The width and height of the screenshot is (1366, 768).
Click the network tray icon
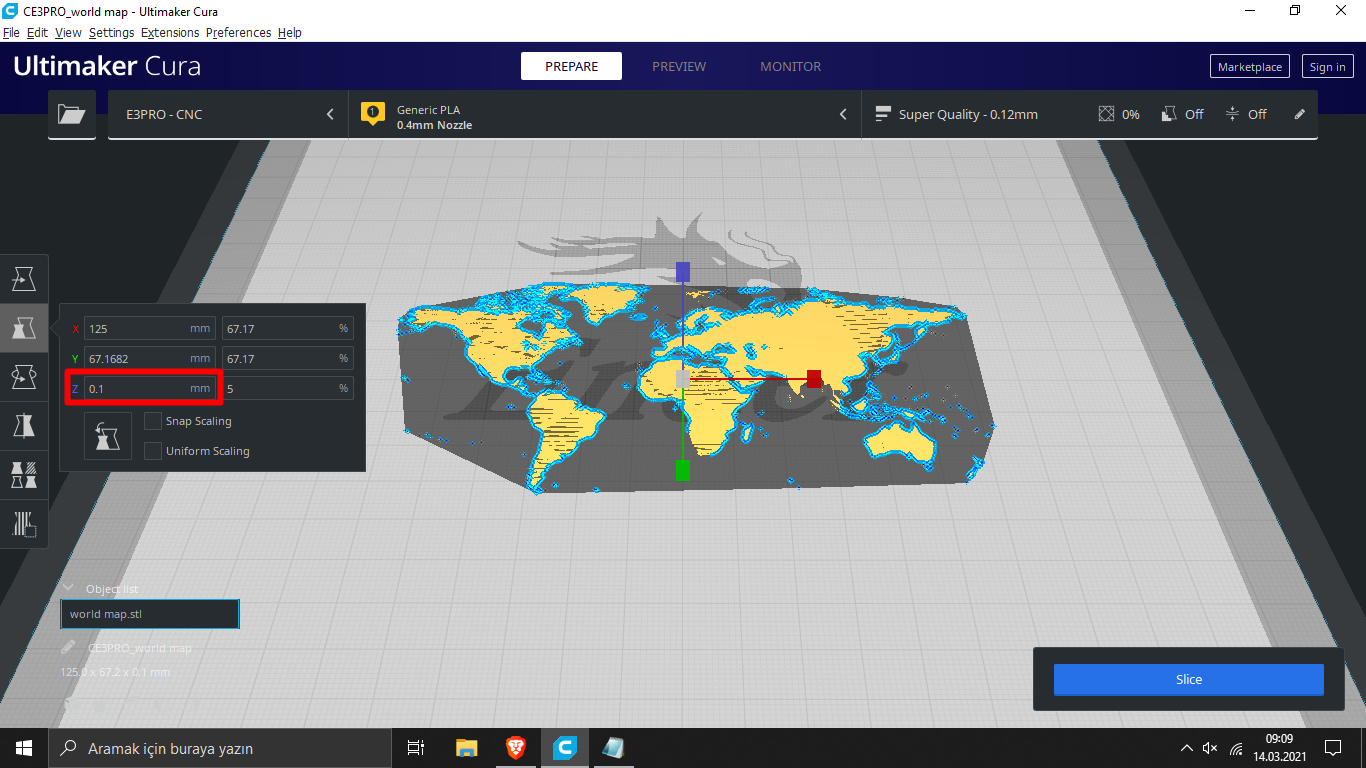point(1236,748)
